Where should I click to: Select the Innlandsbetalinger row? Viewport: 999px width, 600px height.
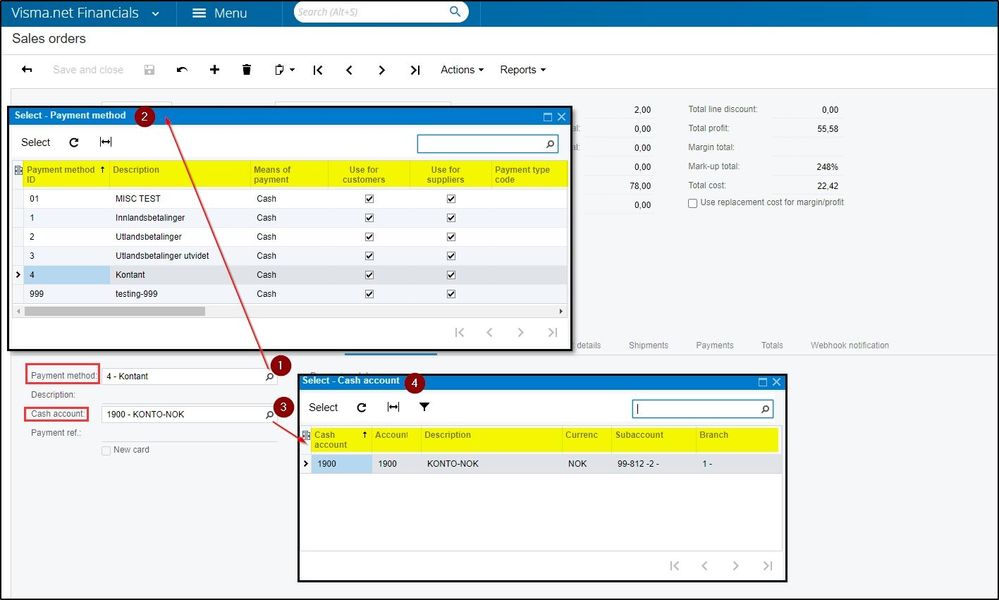coord(291,217)
